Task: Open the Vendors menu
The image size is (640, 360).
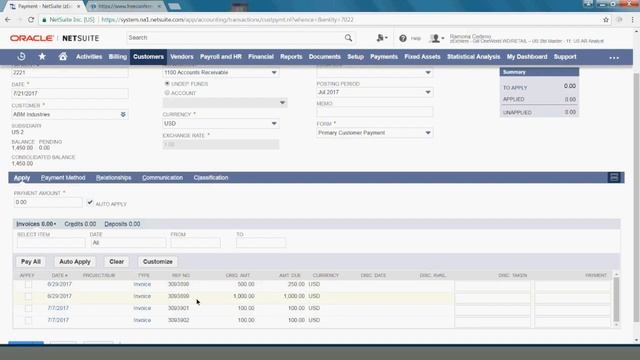Action: pos(182,57)
